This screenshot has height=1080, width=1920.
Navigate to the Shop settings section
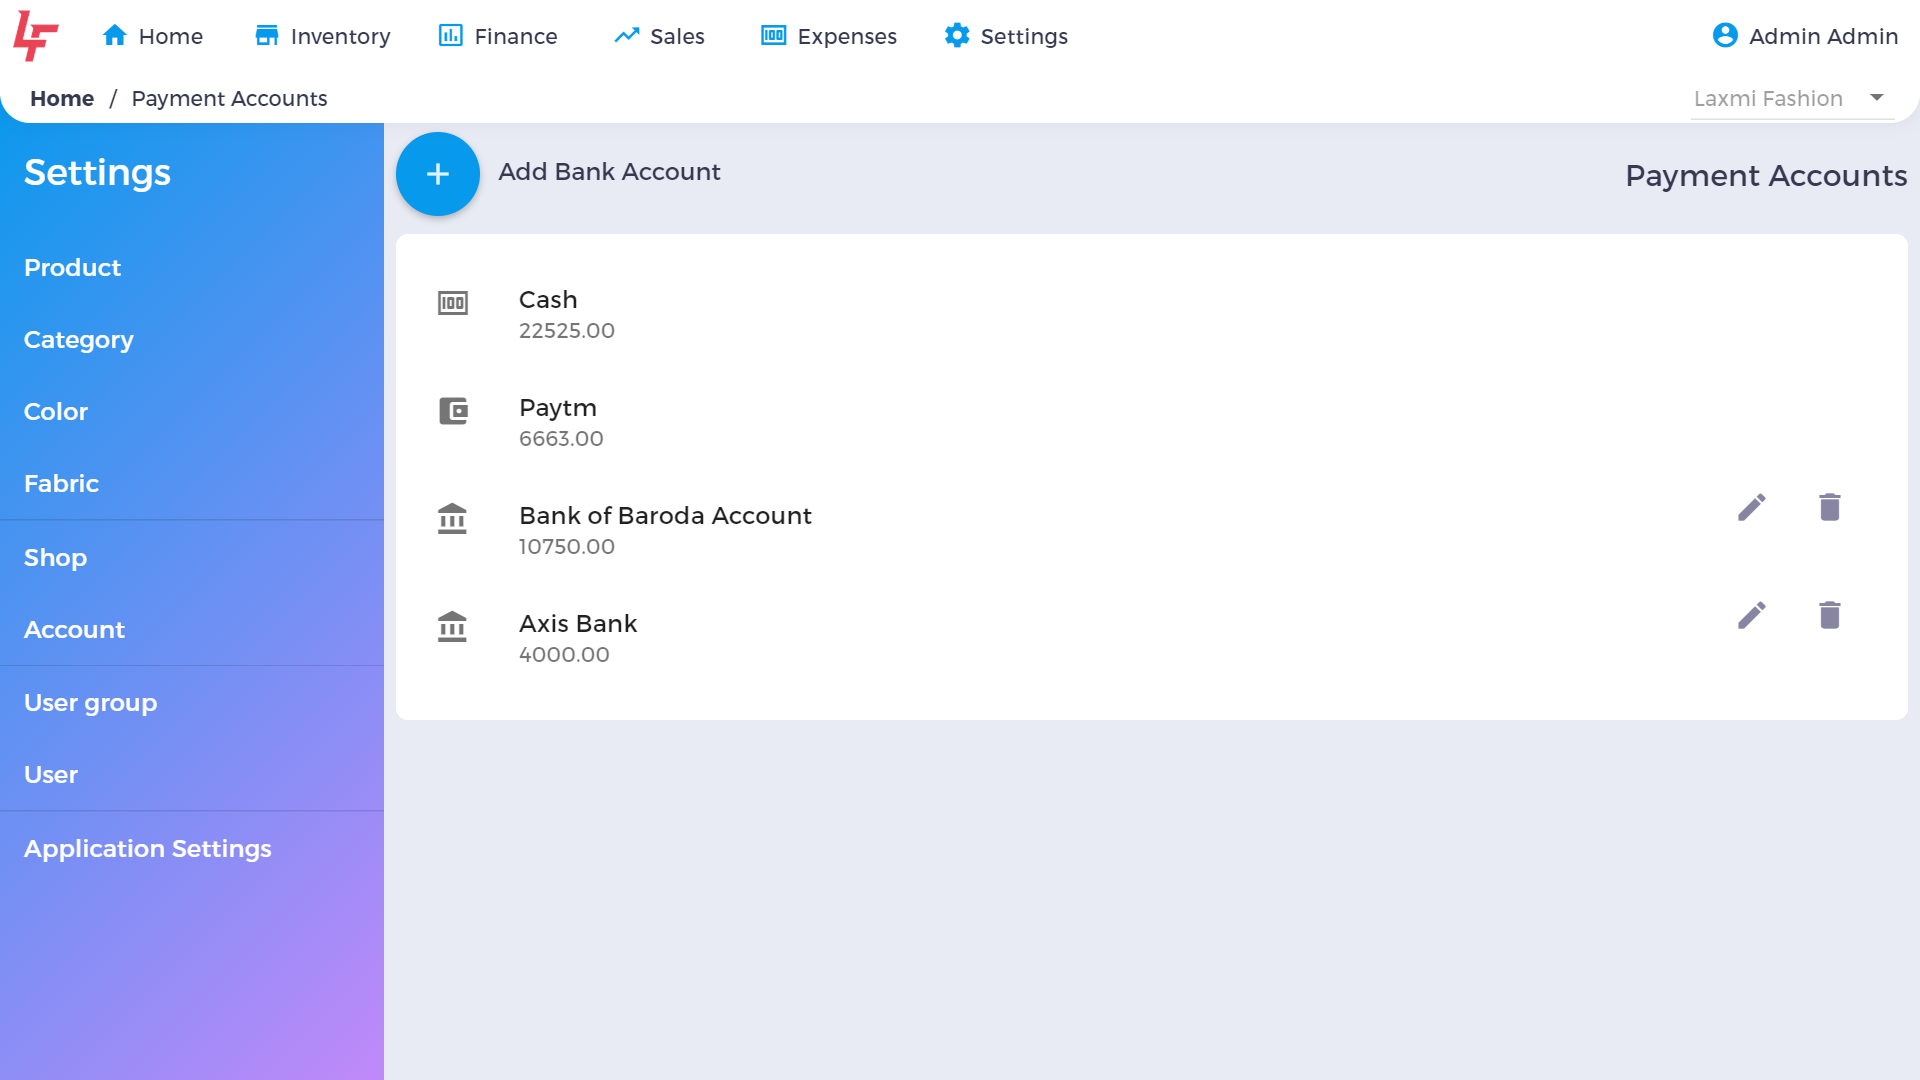tap(55, 556)
